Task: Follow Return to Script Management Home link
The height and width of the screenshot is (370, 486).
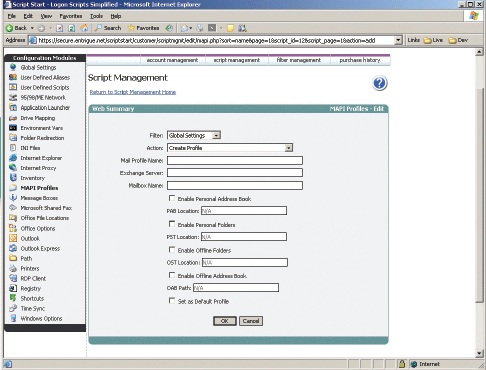Action: pyautogui.click(x=133, y=92)
